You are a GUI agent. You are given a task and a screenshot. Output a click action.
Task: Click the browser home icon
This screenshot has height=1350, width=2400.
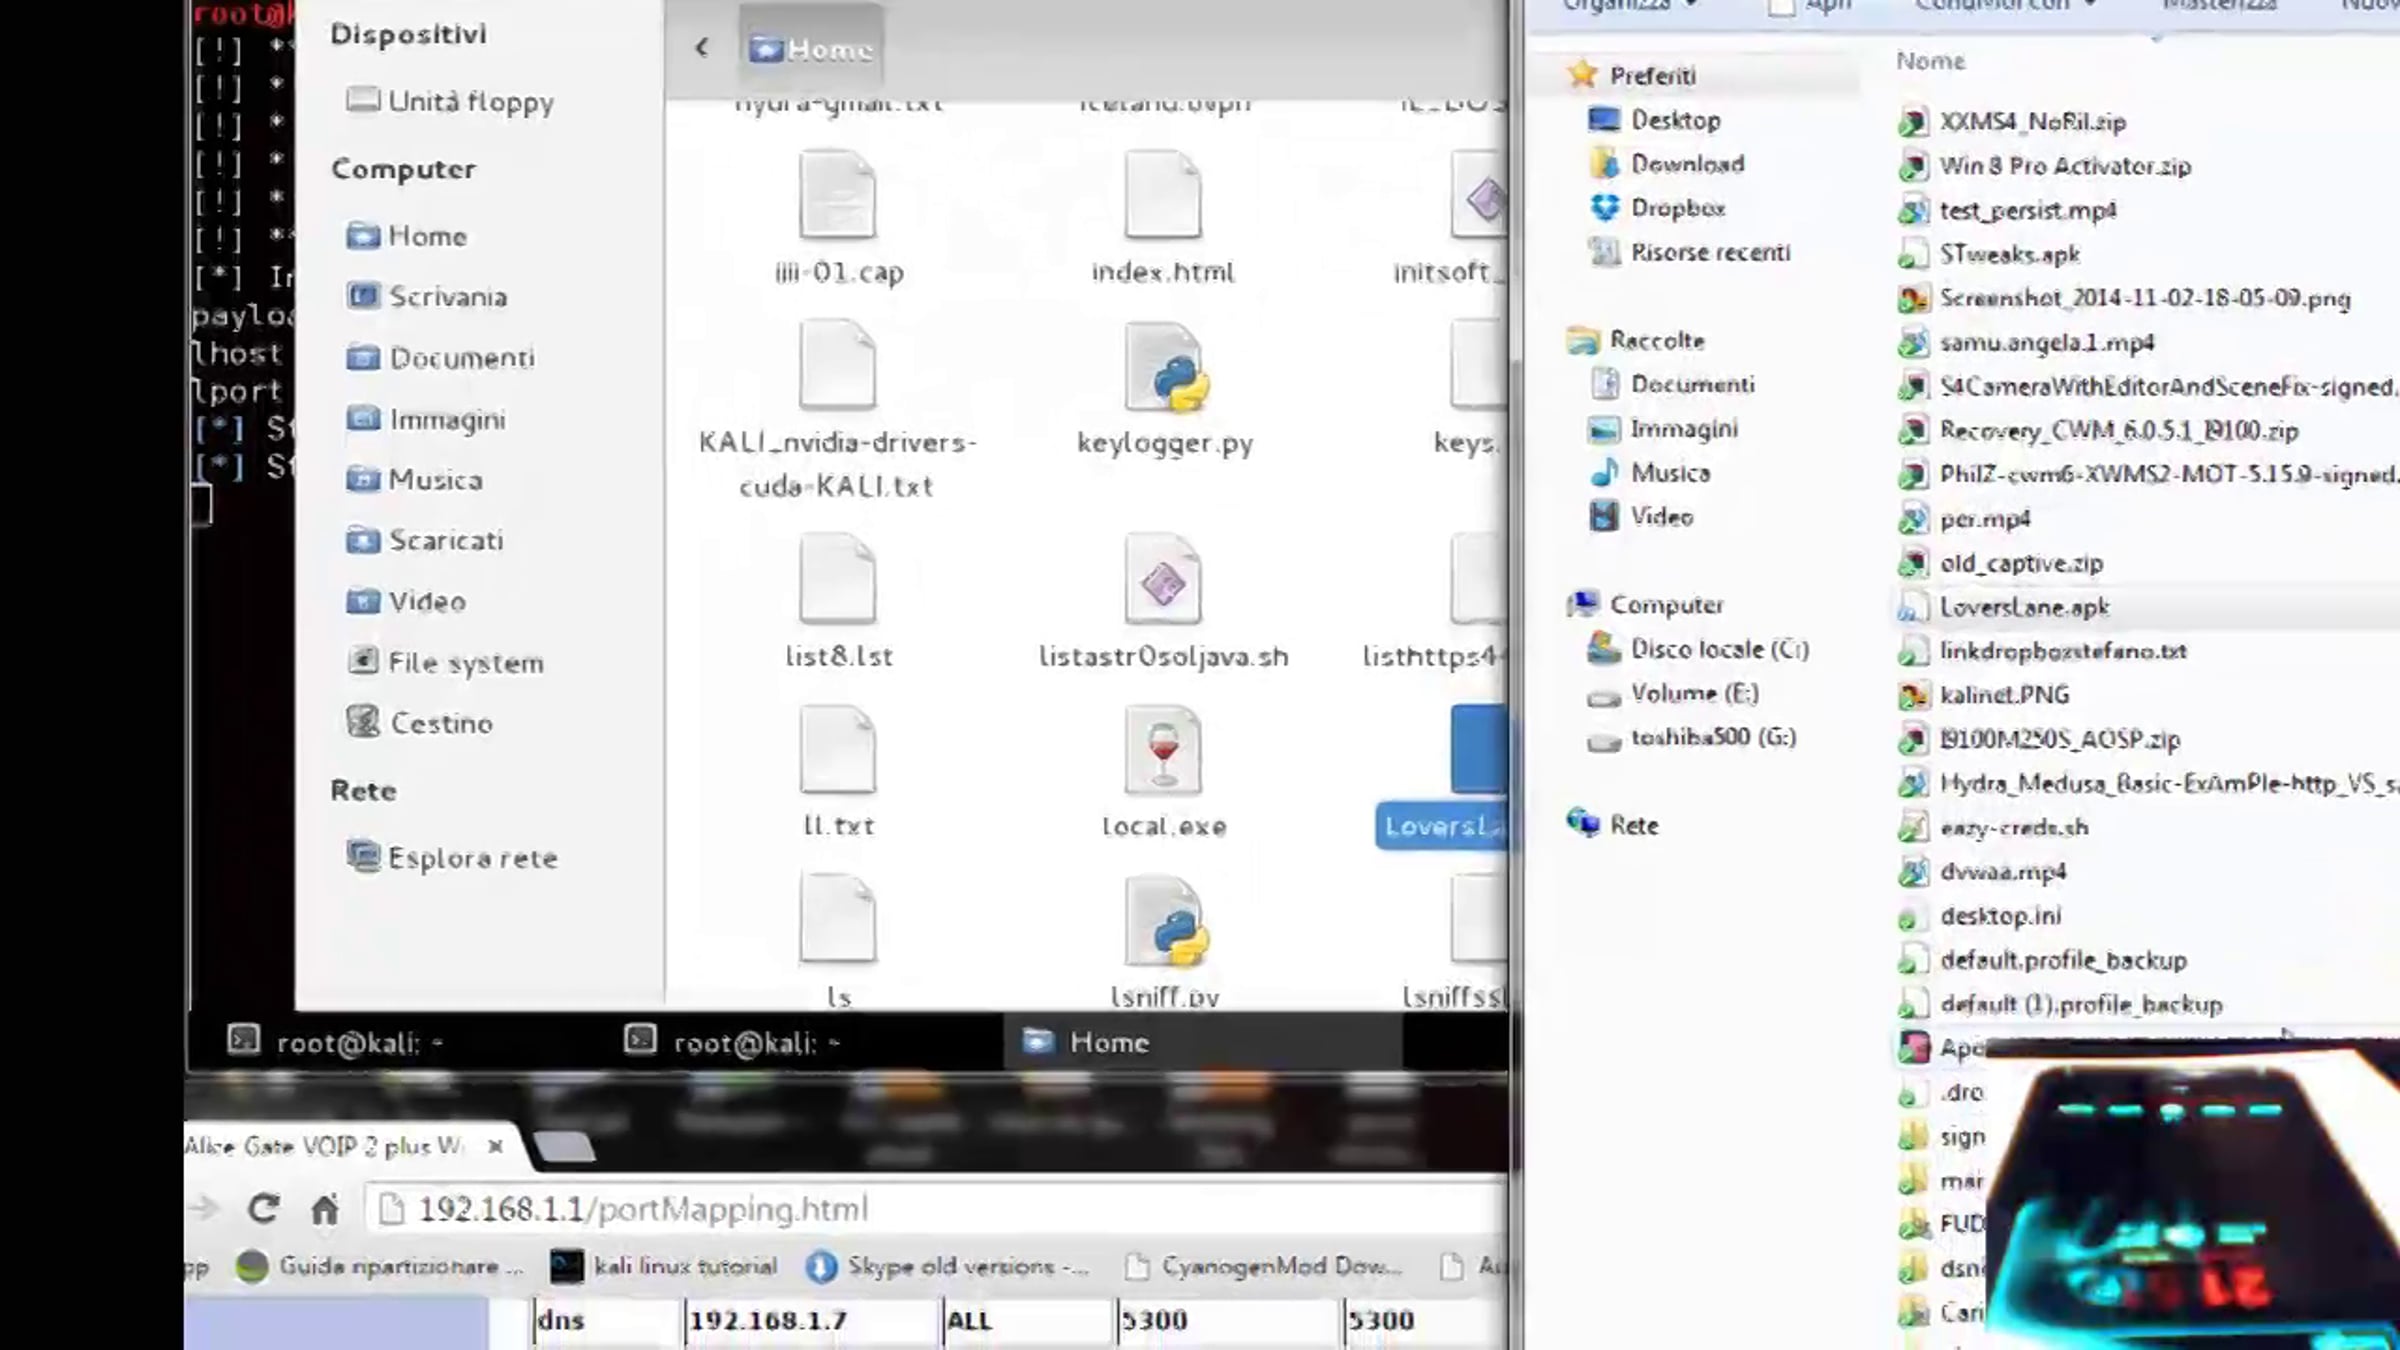click(324, 1210)
